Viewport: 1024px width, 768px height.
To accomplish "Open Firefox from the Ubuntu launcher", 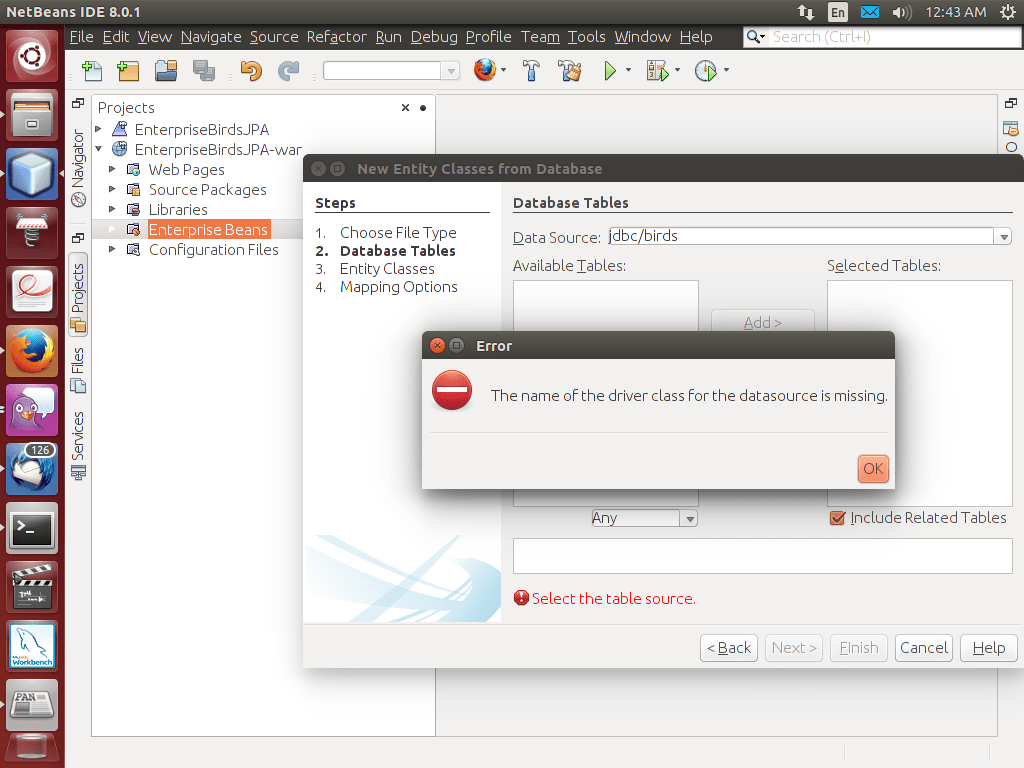I will coord(32,351).
